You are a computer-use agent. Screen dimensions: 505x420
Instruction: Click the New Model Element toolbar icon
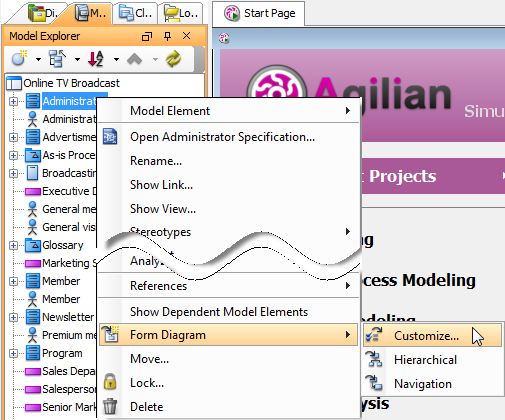click(19, 59)
